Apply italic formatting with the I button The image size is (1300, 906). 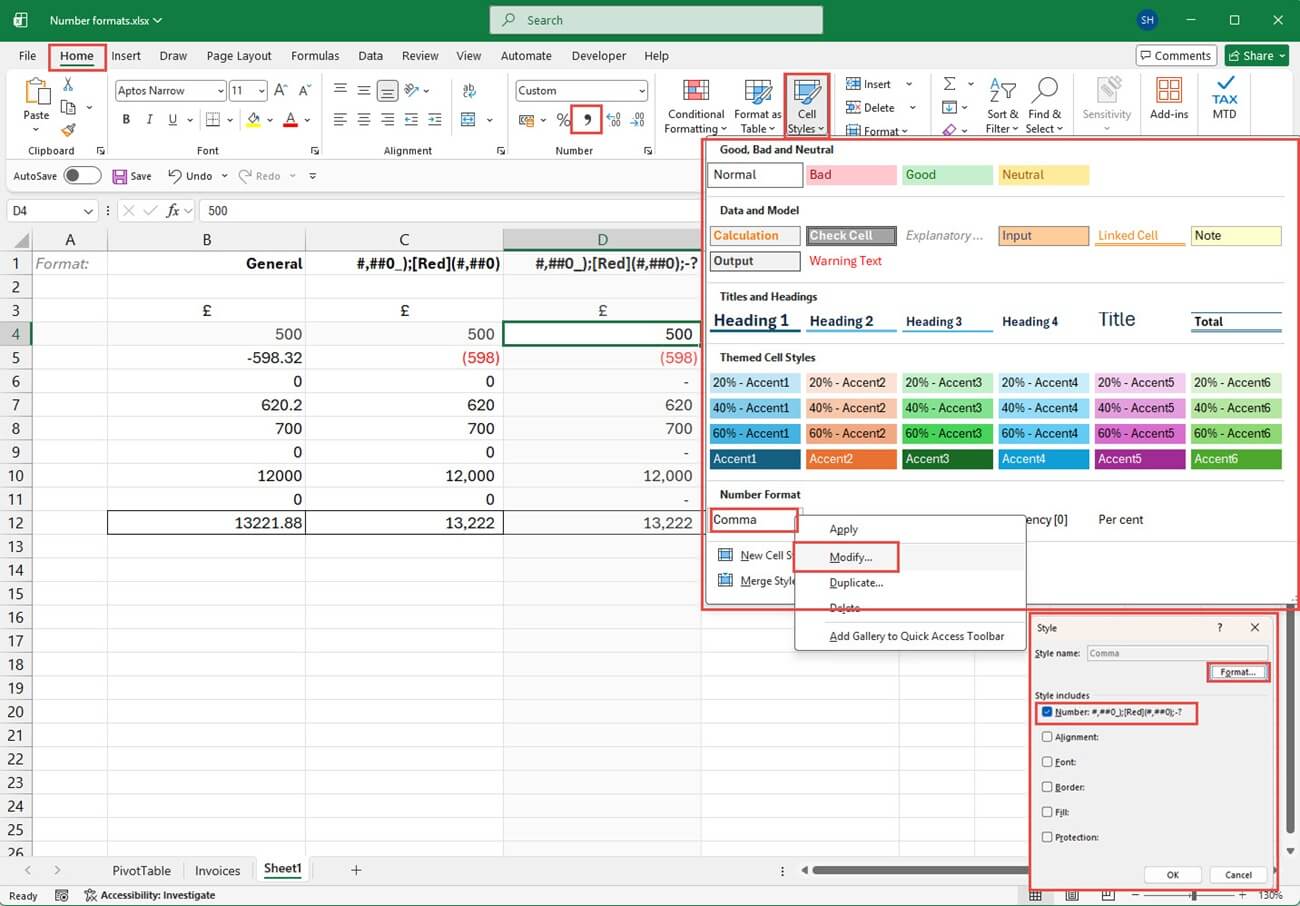coord(150,120)
